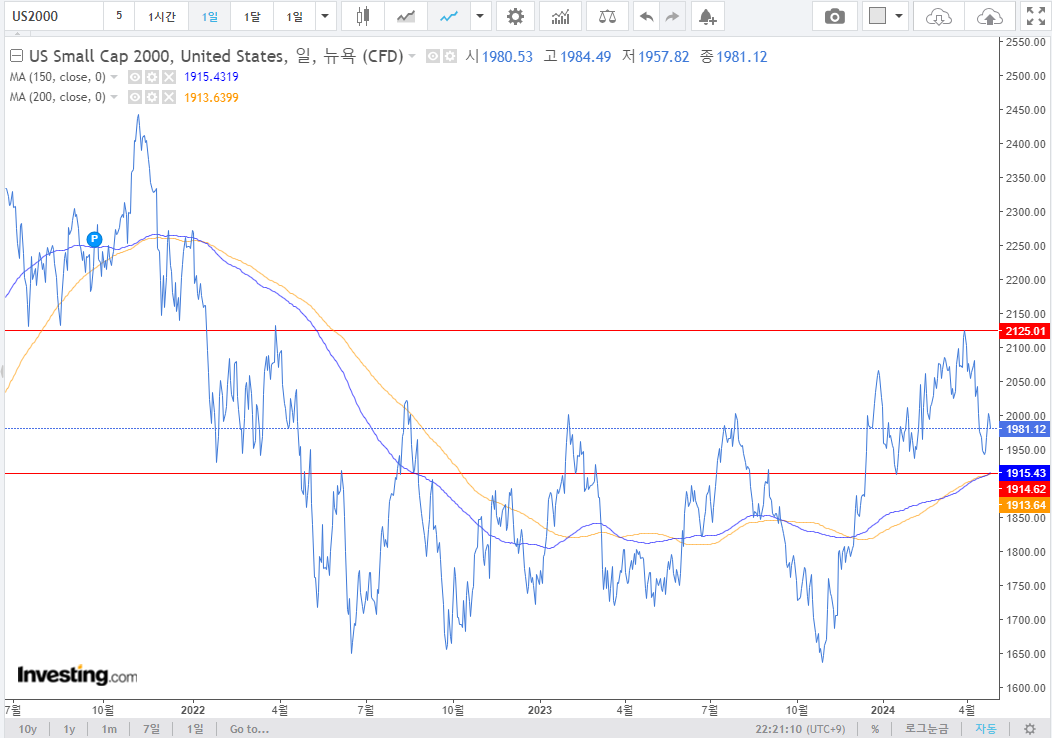This screenshot has height=738, width=1052.
Task: Open dropdown arrow after (CFD) title
Action: [x=412, y=56]
